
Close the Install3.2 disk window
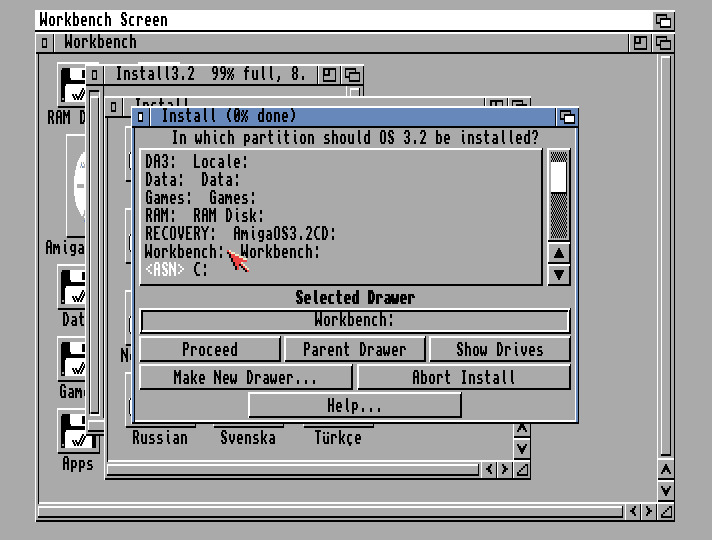pyautogui.click(x=94, y=74)
